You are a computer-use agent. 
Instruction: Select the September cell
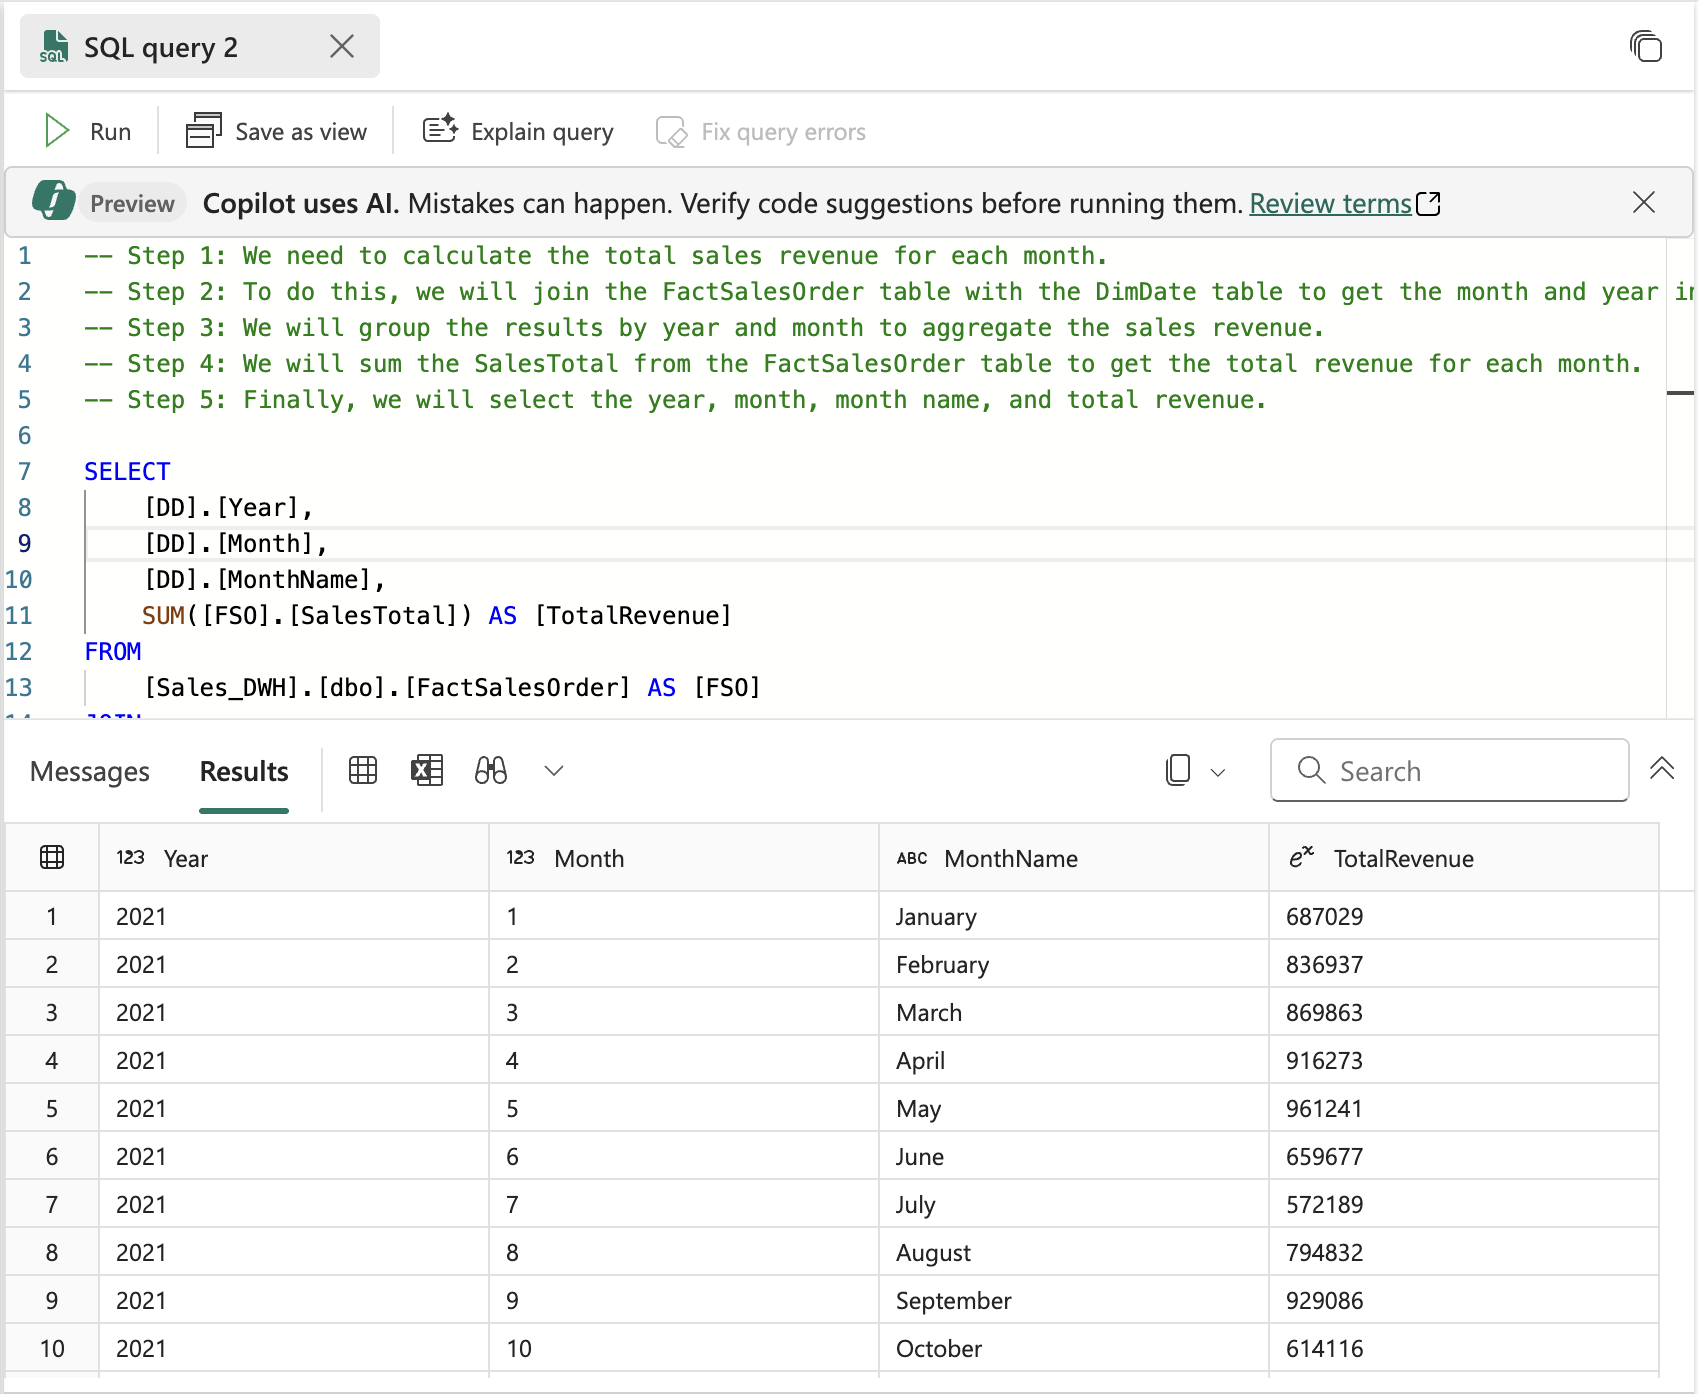coord(1074,1300)
